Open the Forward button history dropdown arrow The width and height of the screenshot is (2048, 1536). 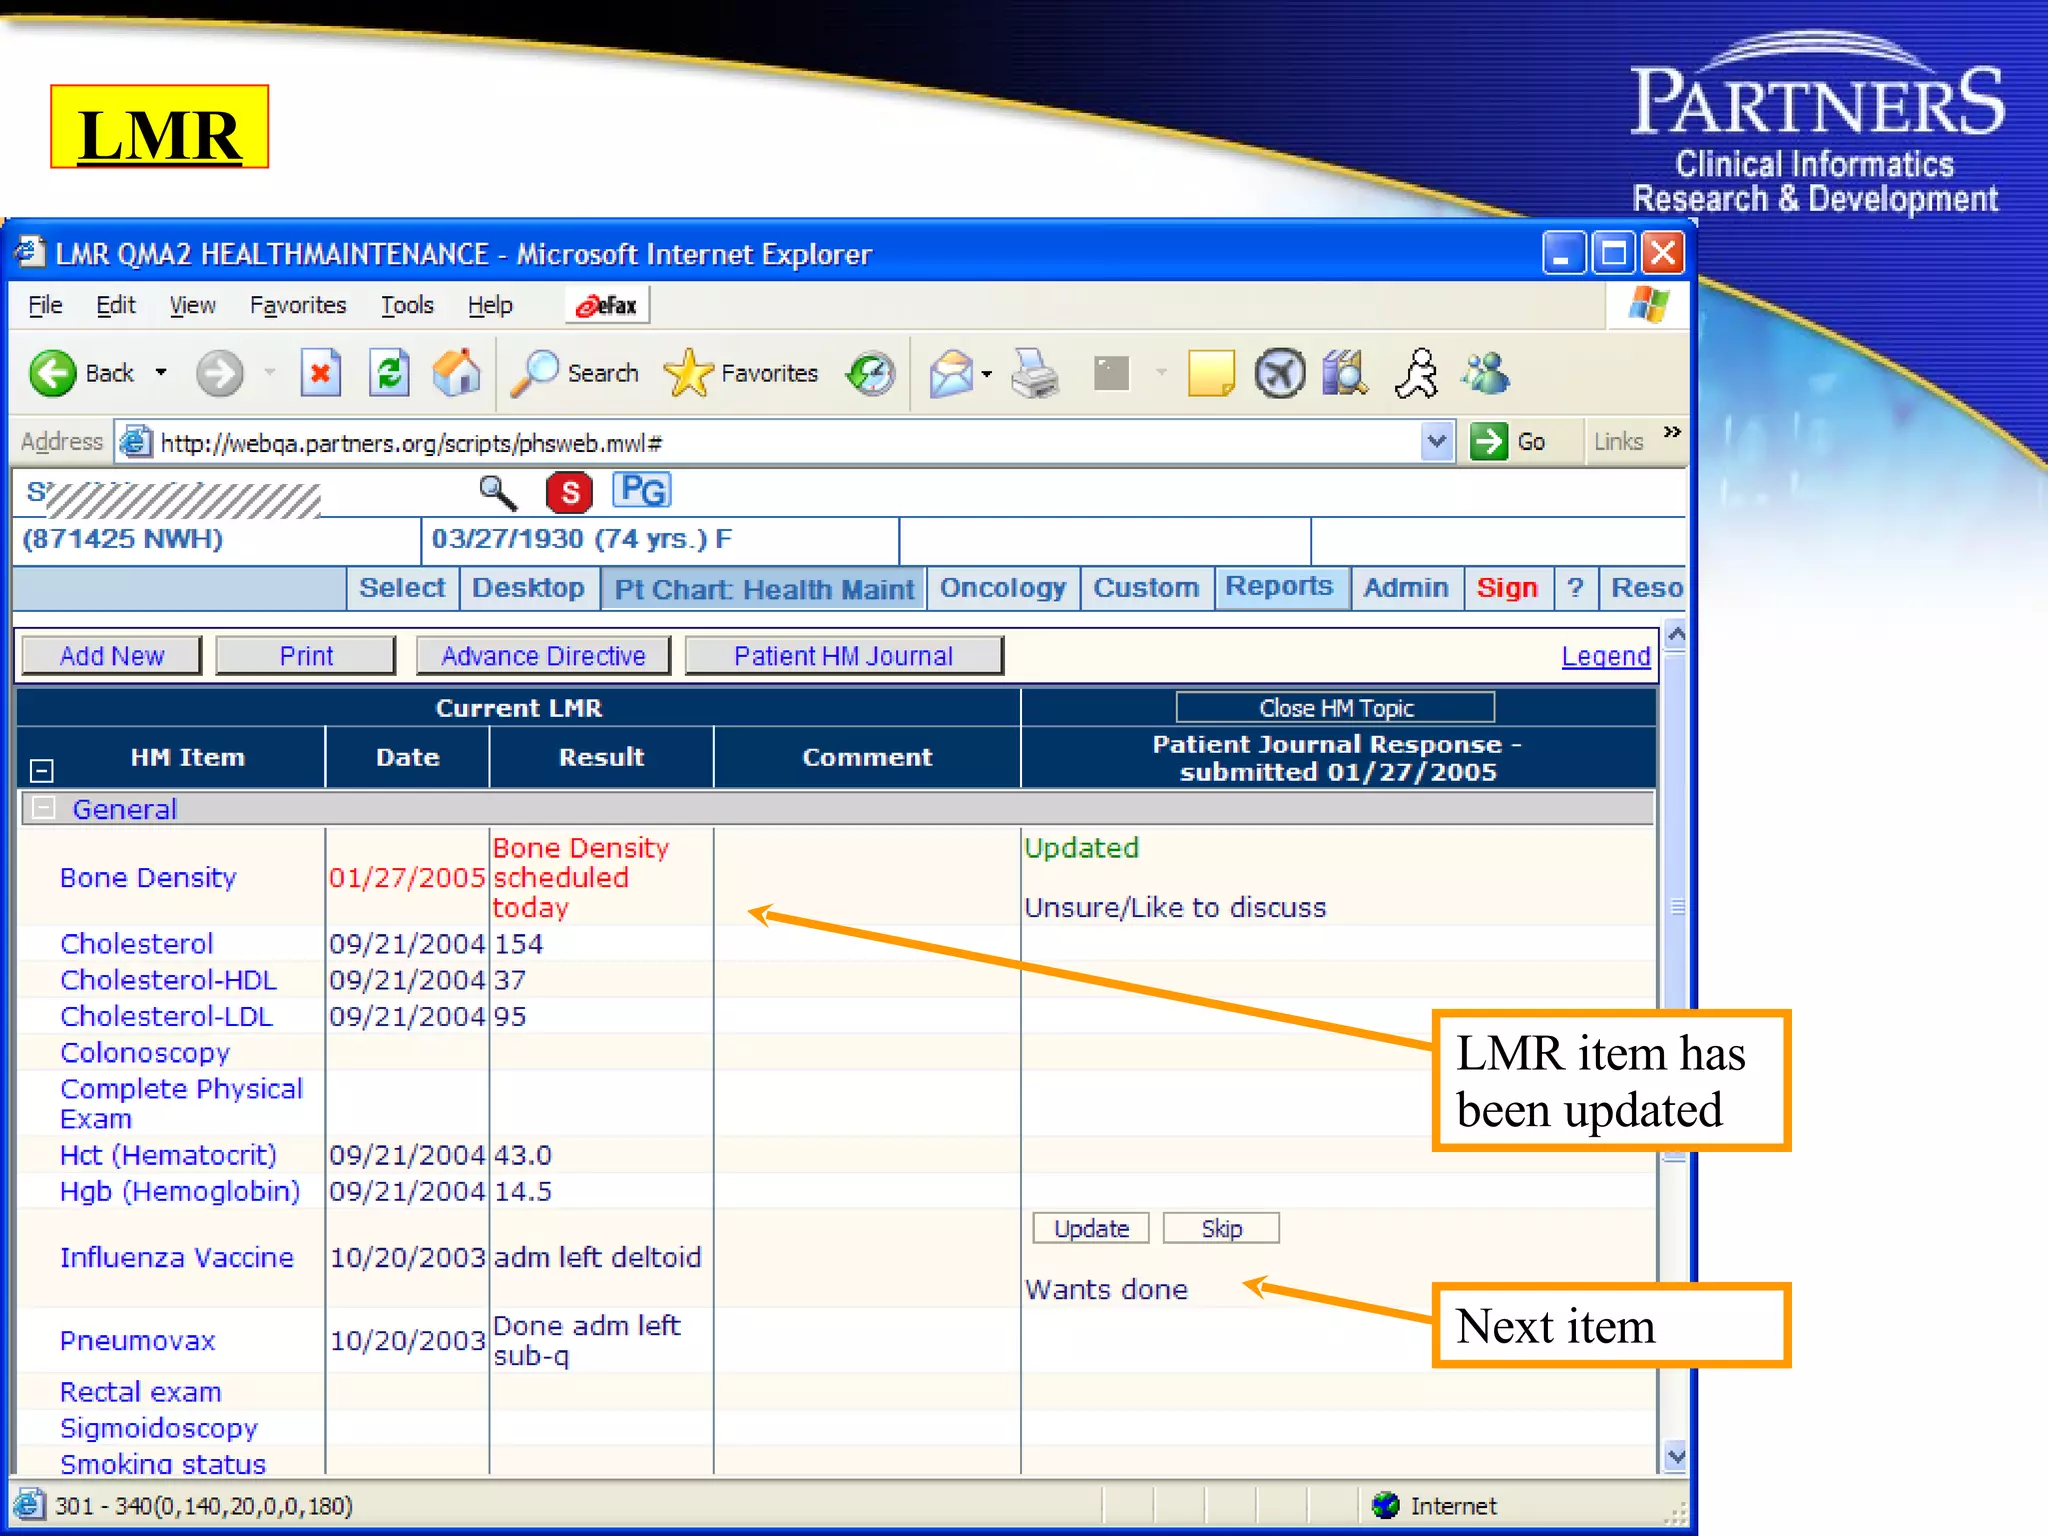click(270, 373)
